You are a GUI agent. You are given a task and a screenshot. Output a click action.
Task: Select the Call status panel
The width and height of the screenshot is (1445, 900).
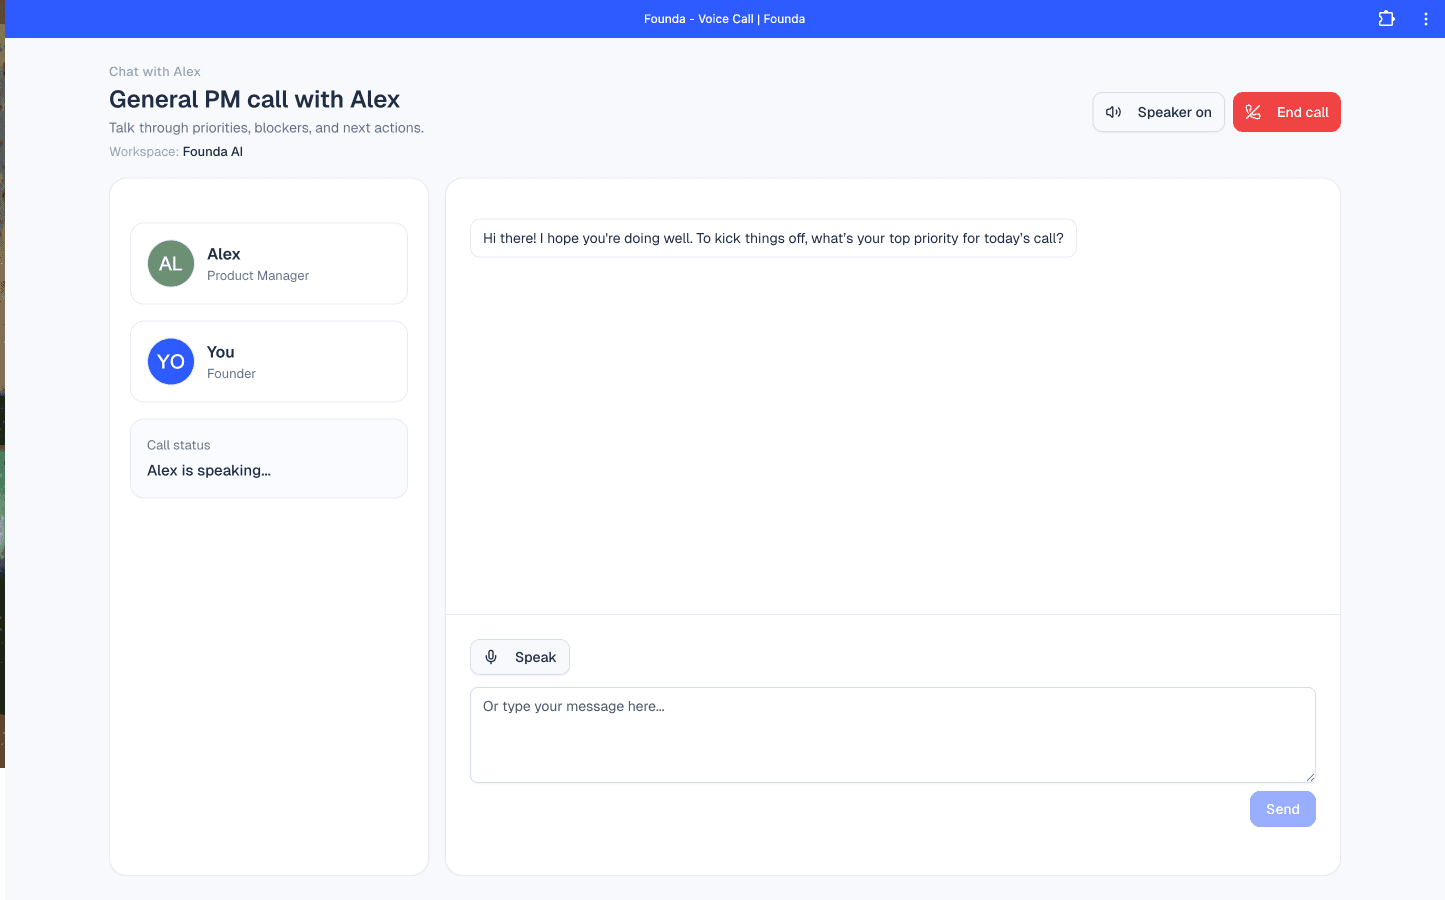point(268,458)
